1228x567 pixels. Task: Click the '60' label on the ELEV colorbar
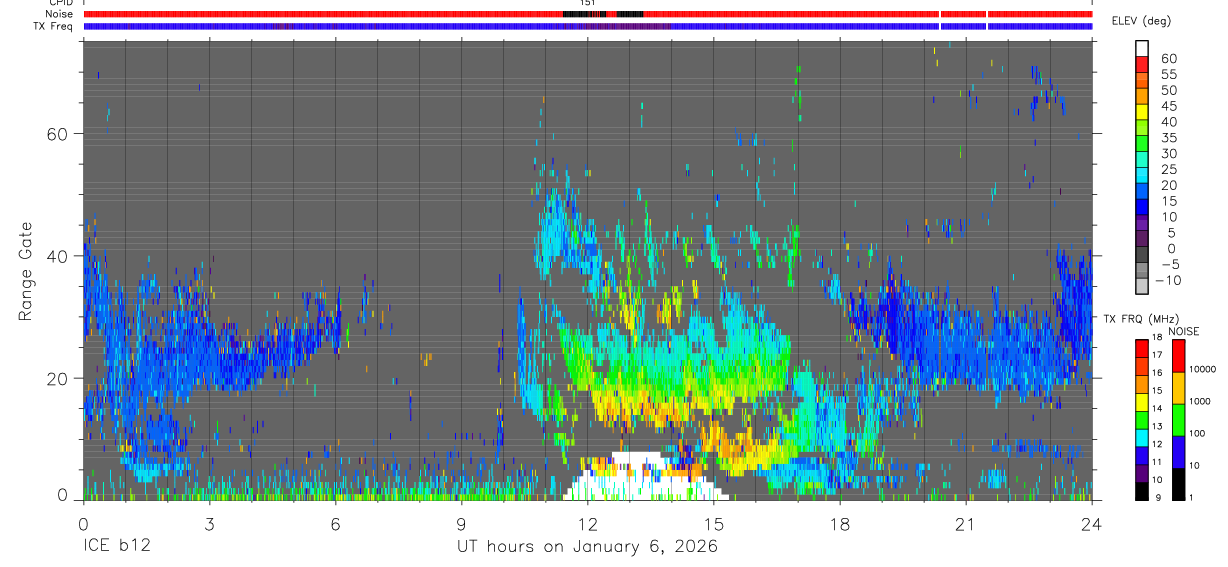pyautogui.click(x=1167, y=58)
